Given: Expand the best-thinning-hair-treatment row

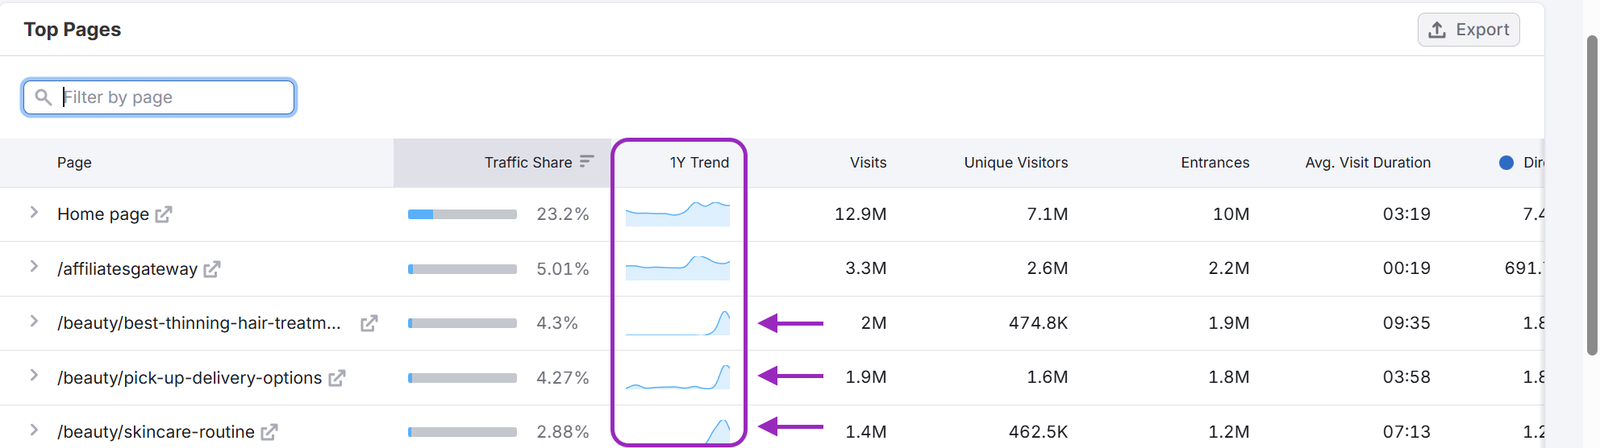Looking at the screenshot, I should point(34,322).
